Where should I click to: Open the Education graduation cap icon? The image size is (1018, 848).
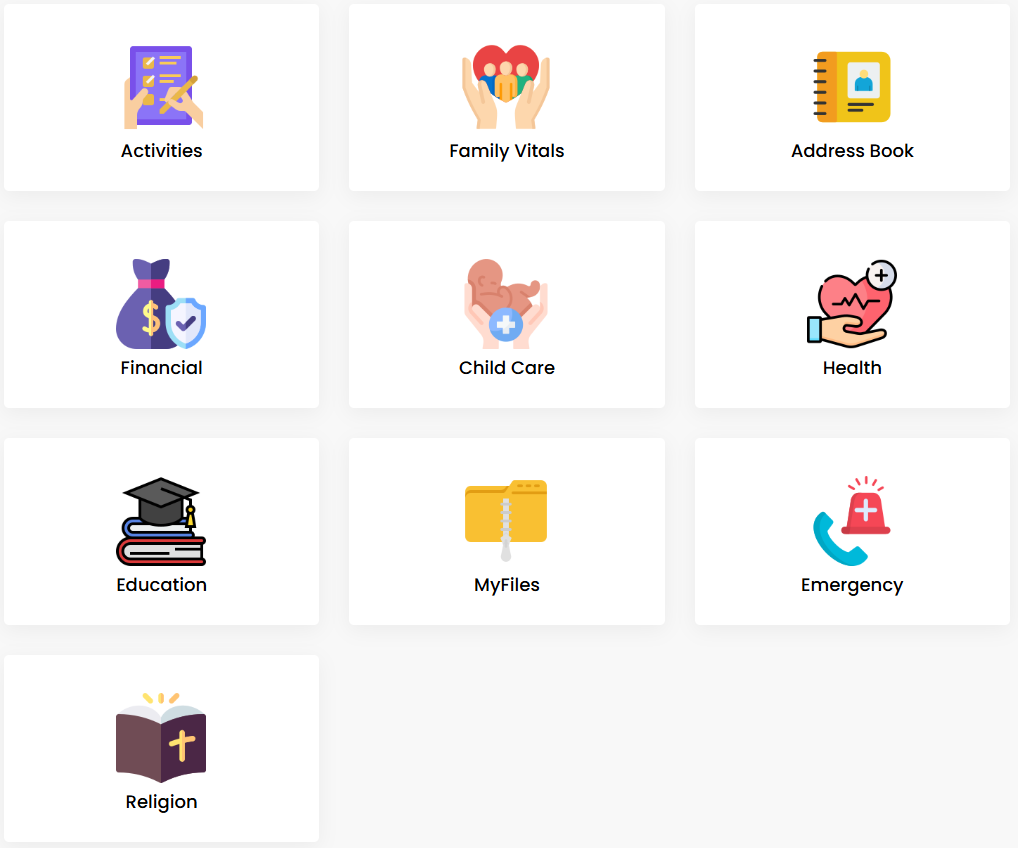point(161,521)
